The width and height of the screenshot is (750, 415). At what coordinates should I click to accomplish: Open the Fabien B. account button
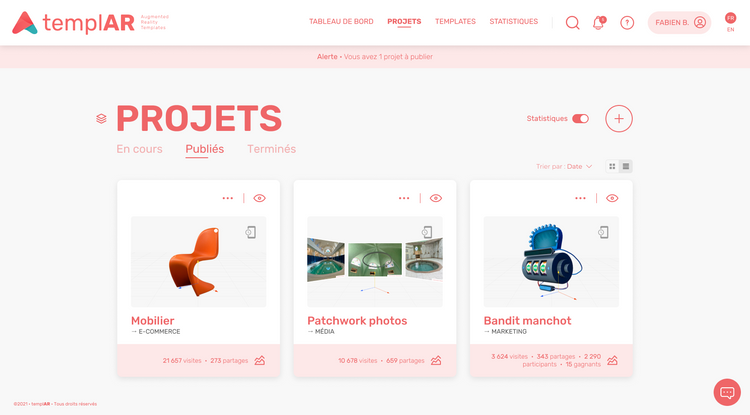[x=679, y=22]
